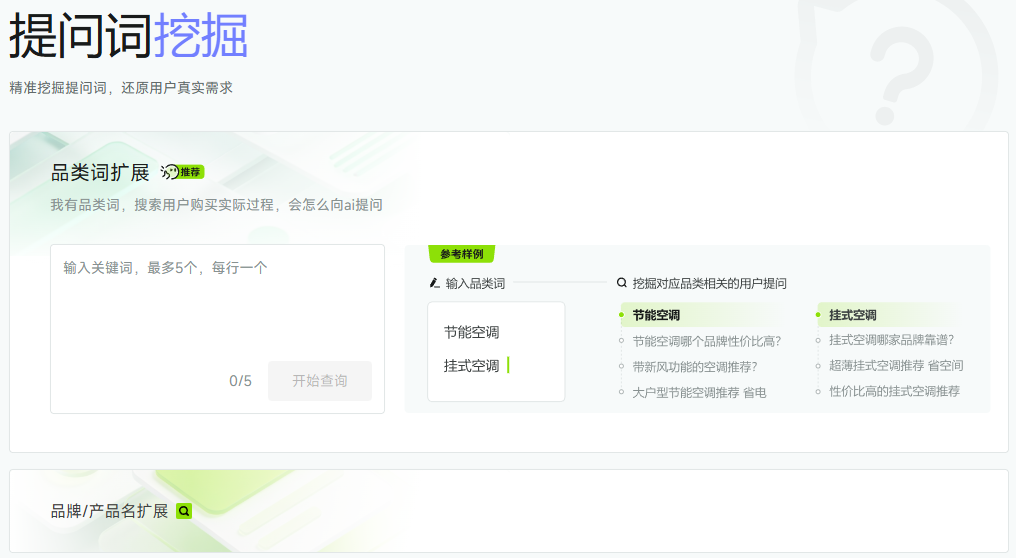Click the 品牌/产品名扩展 section heading
Image resolution: width=1016 pixels, height=558 pixels.
[x=110, y=511]
